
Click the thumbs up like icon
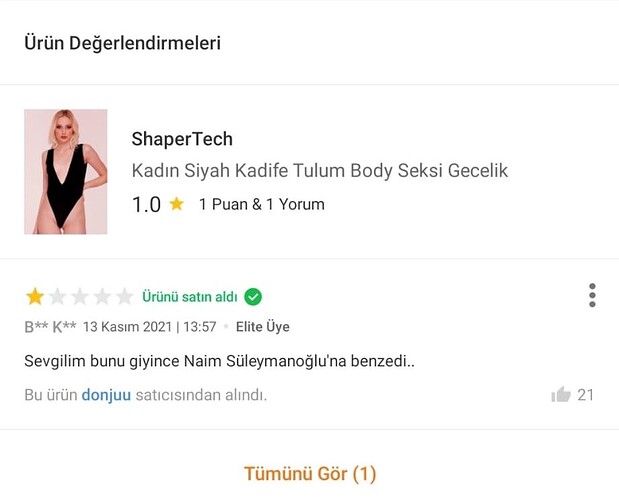pyautogui.click(x=560, y=395)
